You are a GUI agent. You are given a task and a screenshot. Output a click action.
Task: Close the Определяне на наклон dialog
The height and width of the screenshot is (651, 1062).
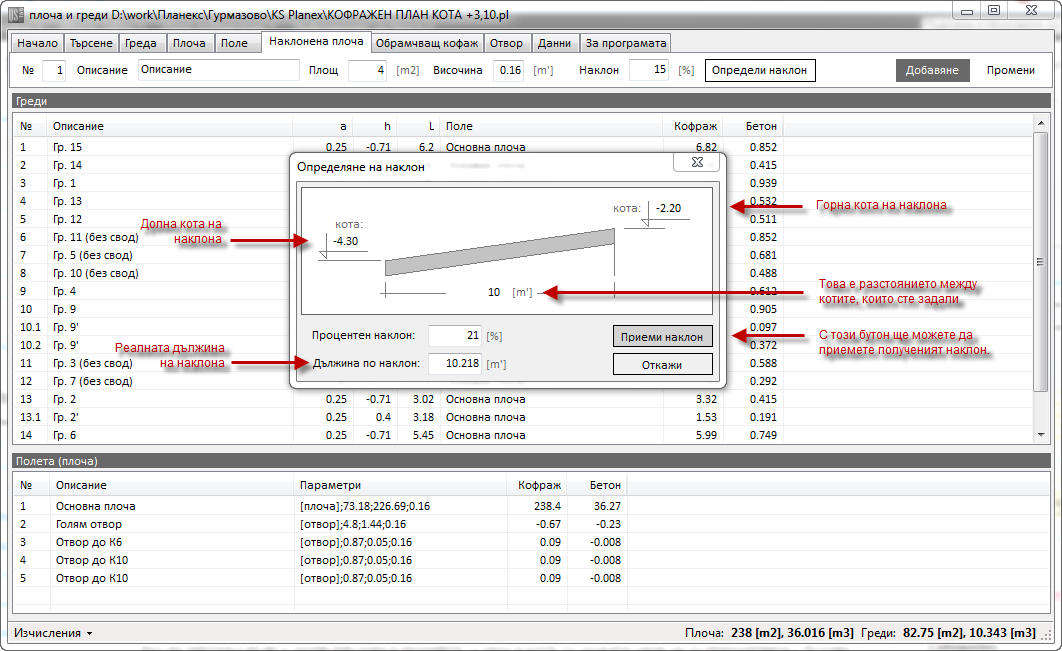click(696, 162)
